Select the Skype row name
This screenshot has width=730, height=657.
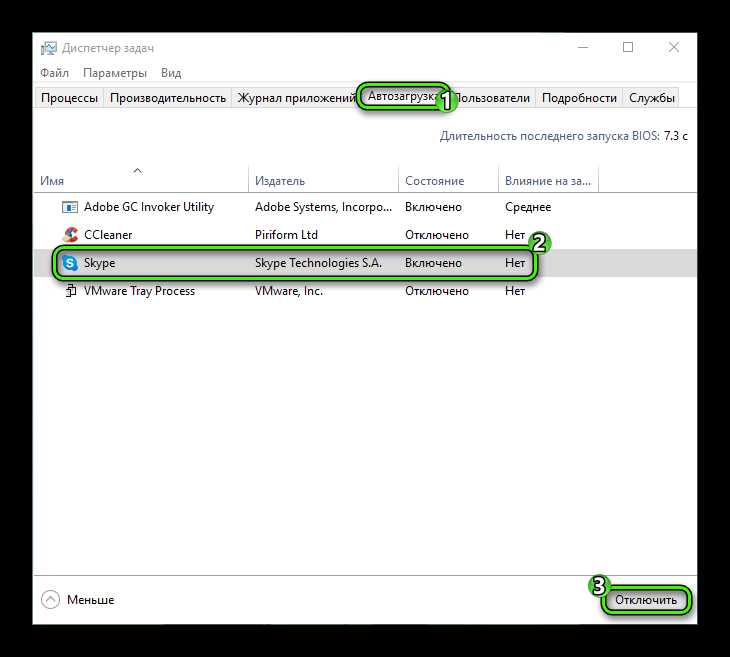[100, 263]
